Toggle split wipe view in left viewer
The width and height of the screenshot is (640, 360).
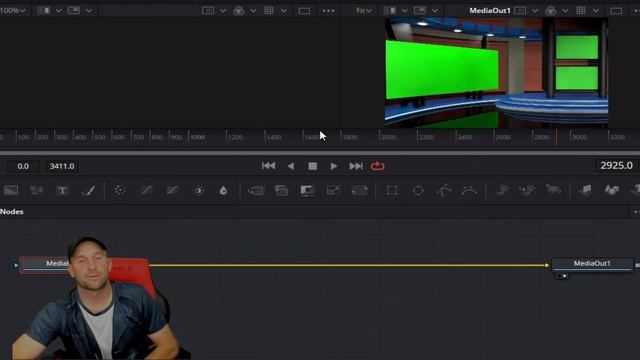tap(43, 11)
